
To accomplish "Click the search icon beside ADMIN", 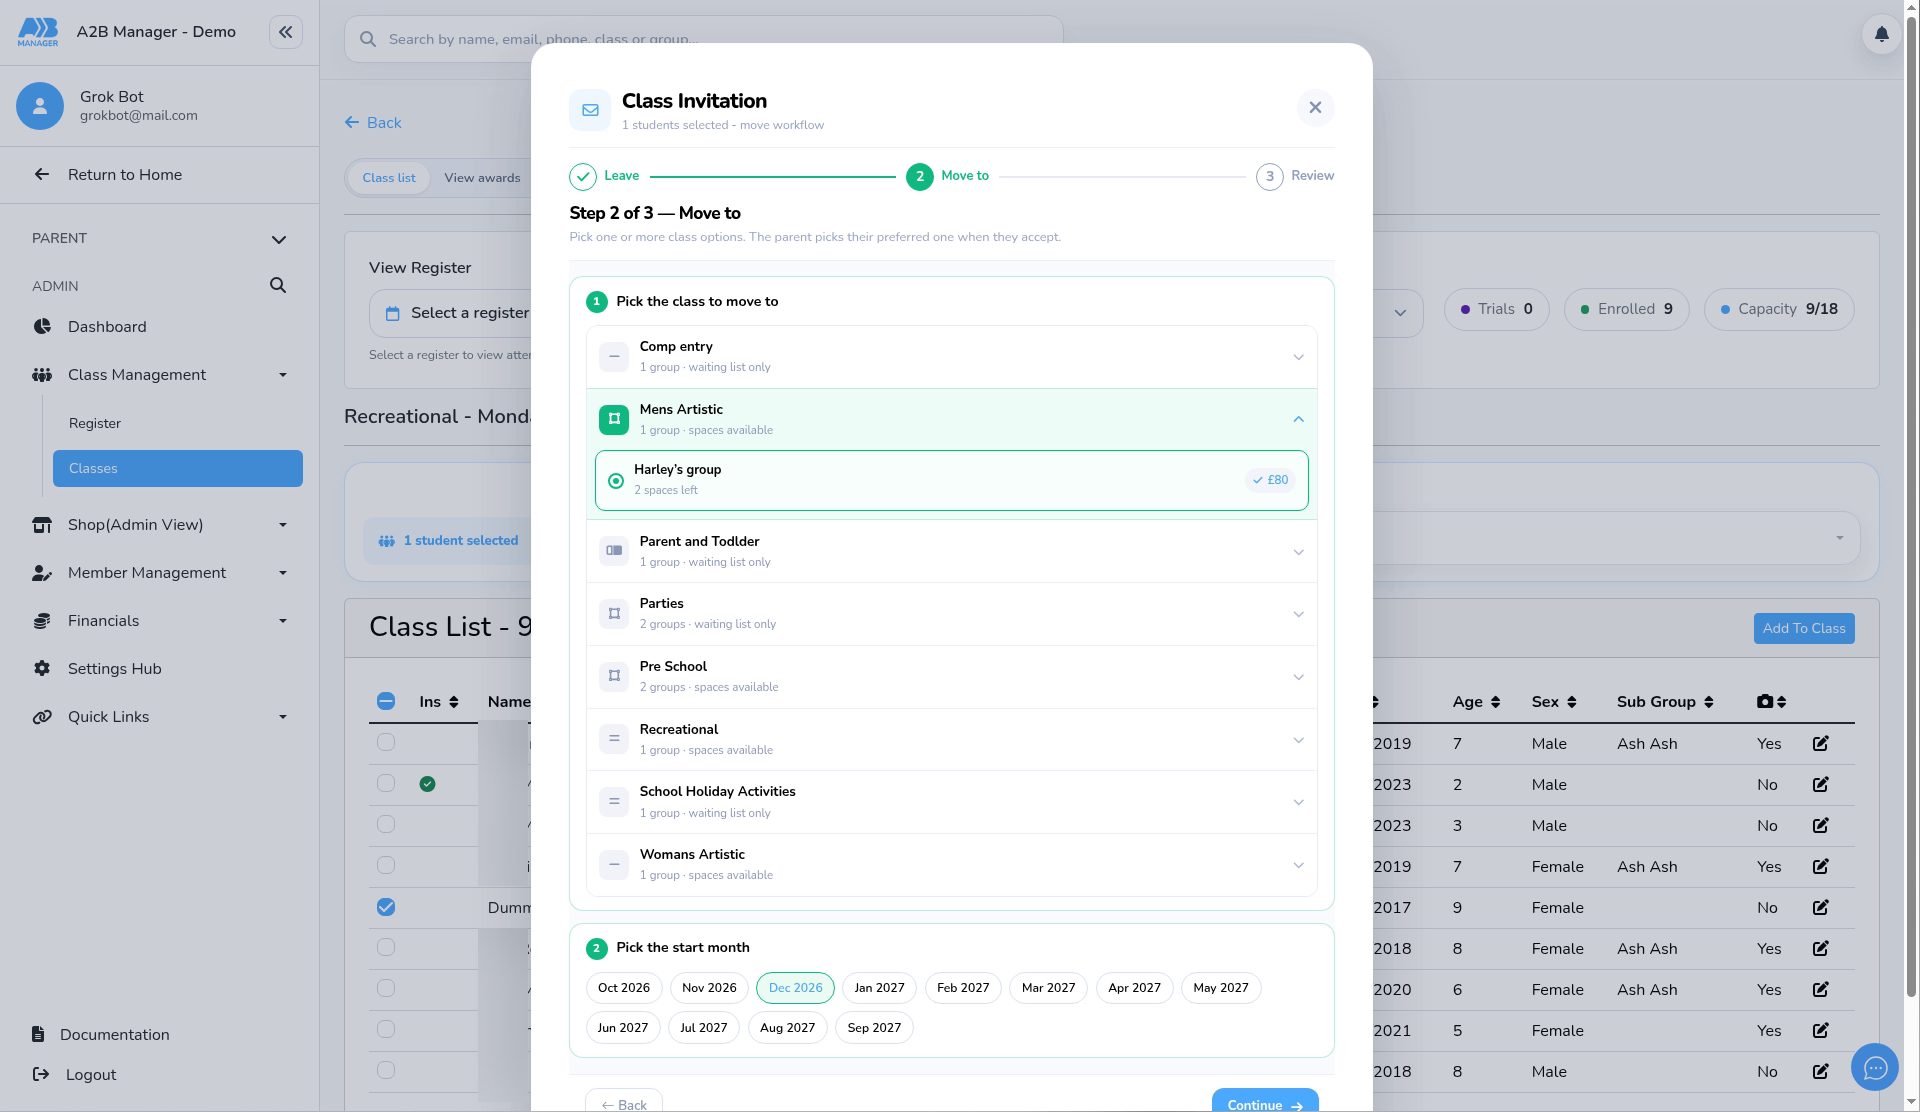I will click(278, 286).
